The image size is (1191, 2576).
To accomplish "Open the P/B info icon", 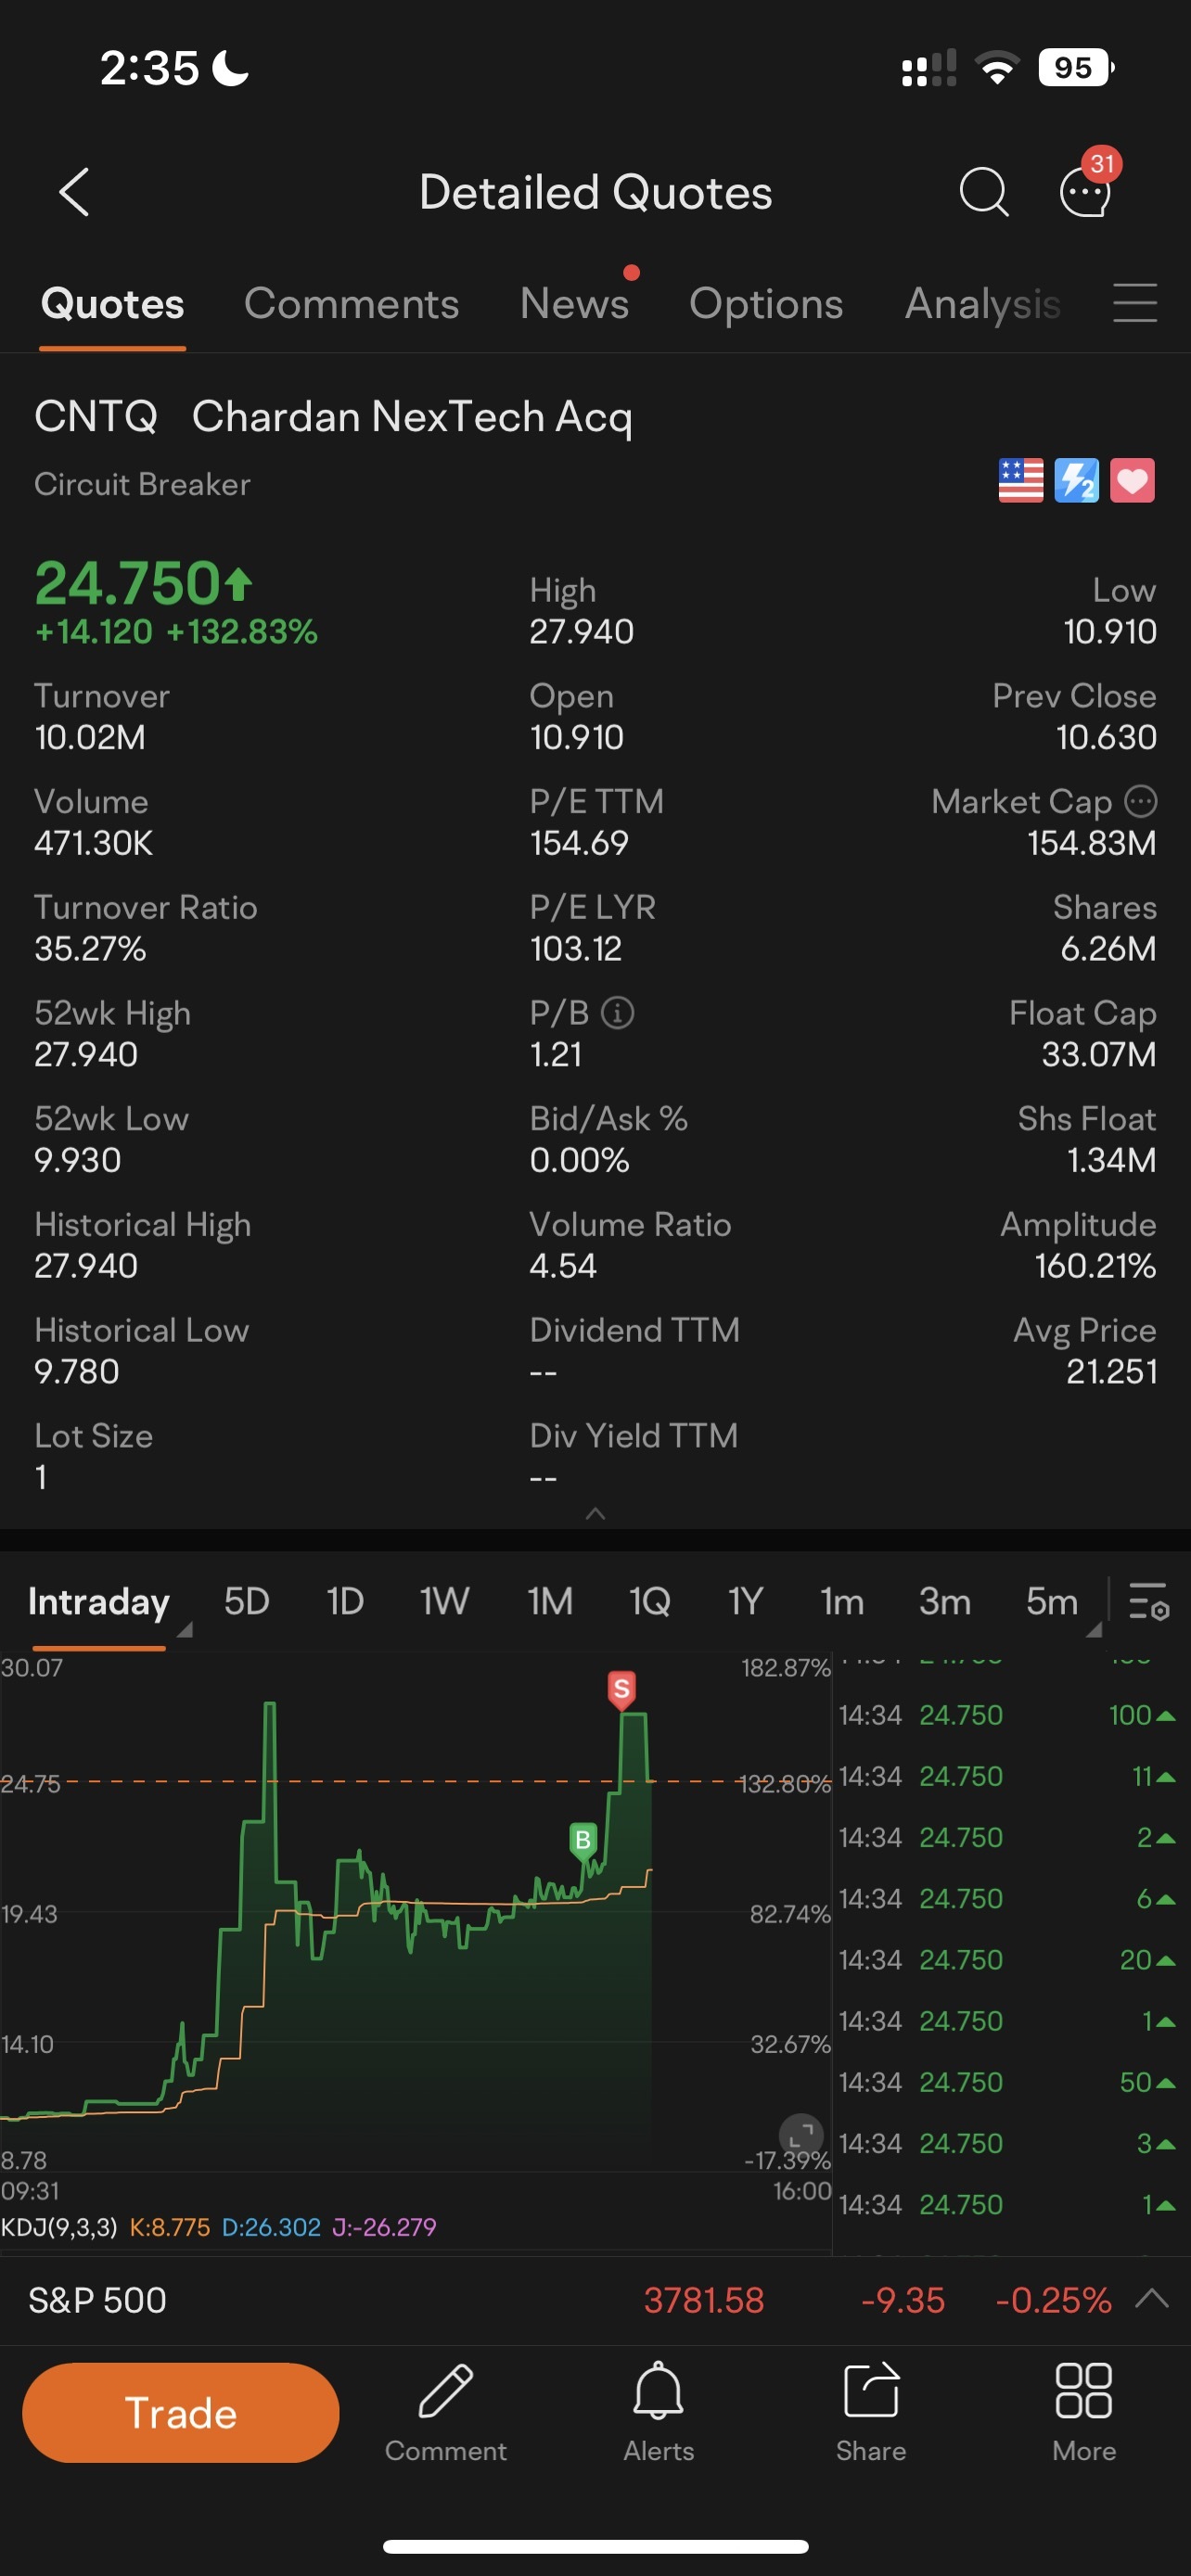I will tap(618, 1013).
